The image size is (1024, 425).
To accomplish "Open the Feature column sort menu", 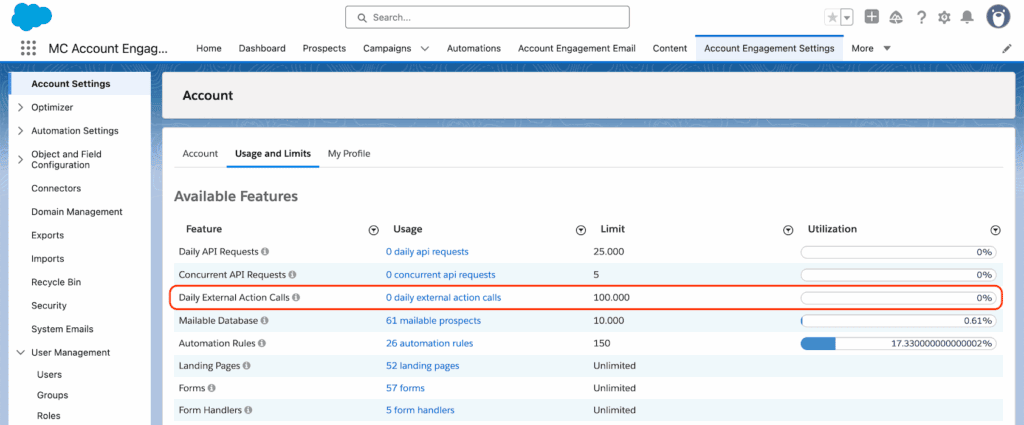I will point(374,230).
